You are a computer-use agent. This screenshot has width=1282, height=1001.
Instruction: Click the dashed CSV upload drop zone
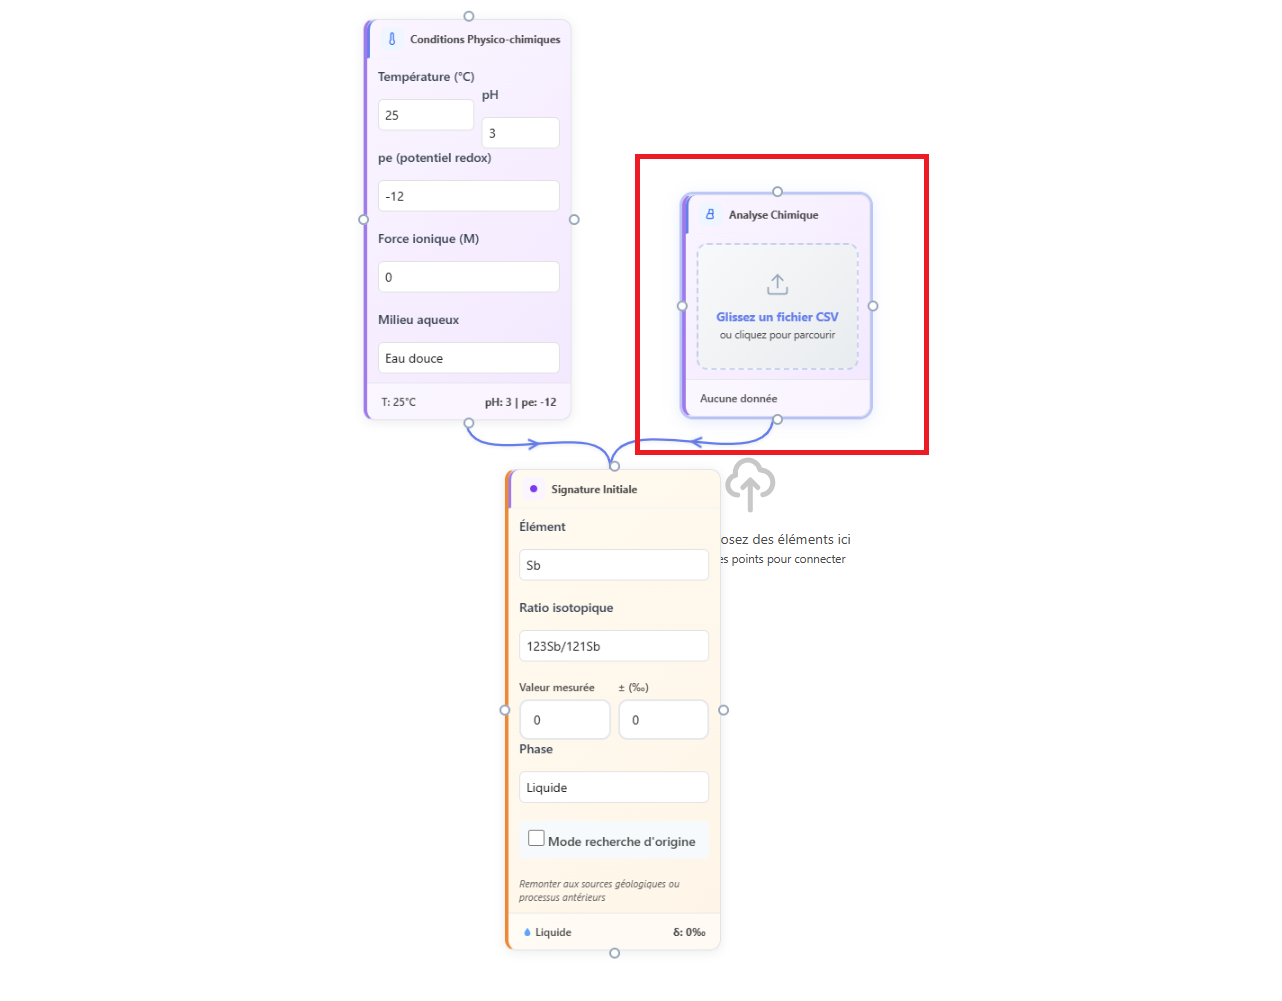777,307
